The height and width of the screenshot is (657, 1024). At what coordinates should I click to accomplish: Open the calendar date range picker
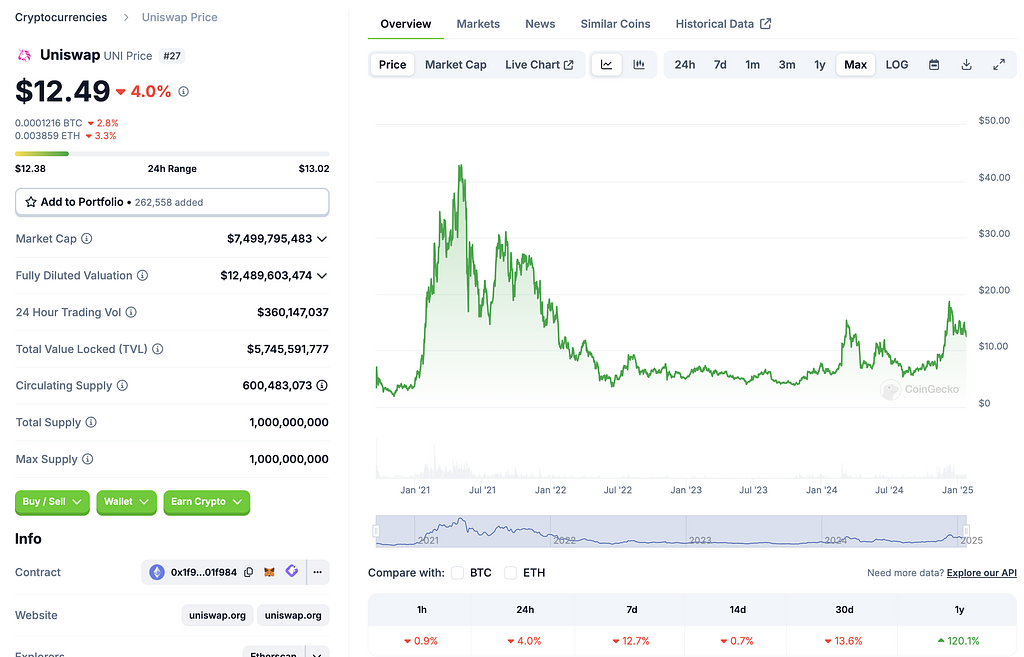pos(934,65)
